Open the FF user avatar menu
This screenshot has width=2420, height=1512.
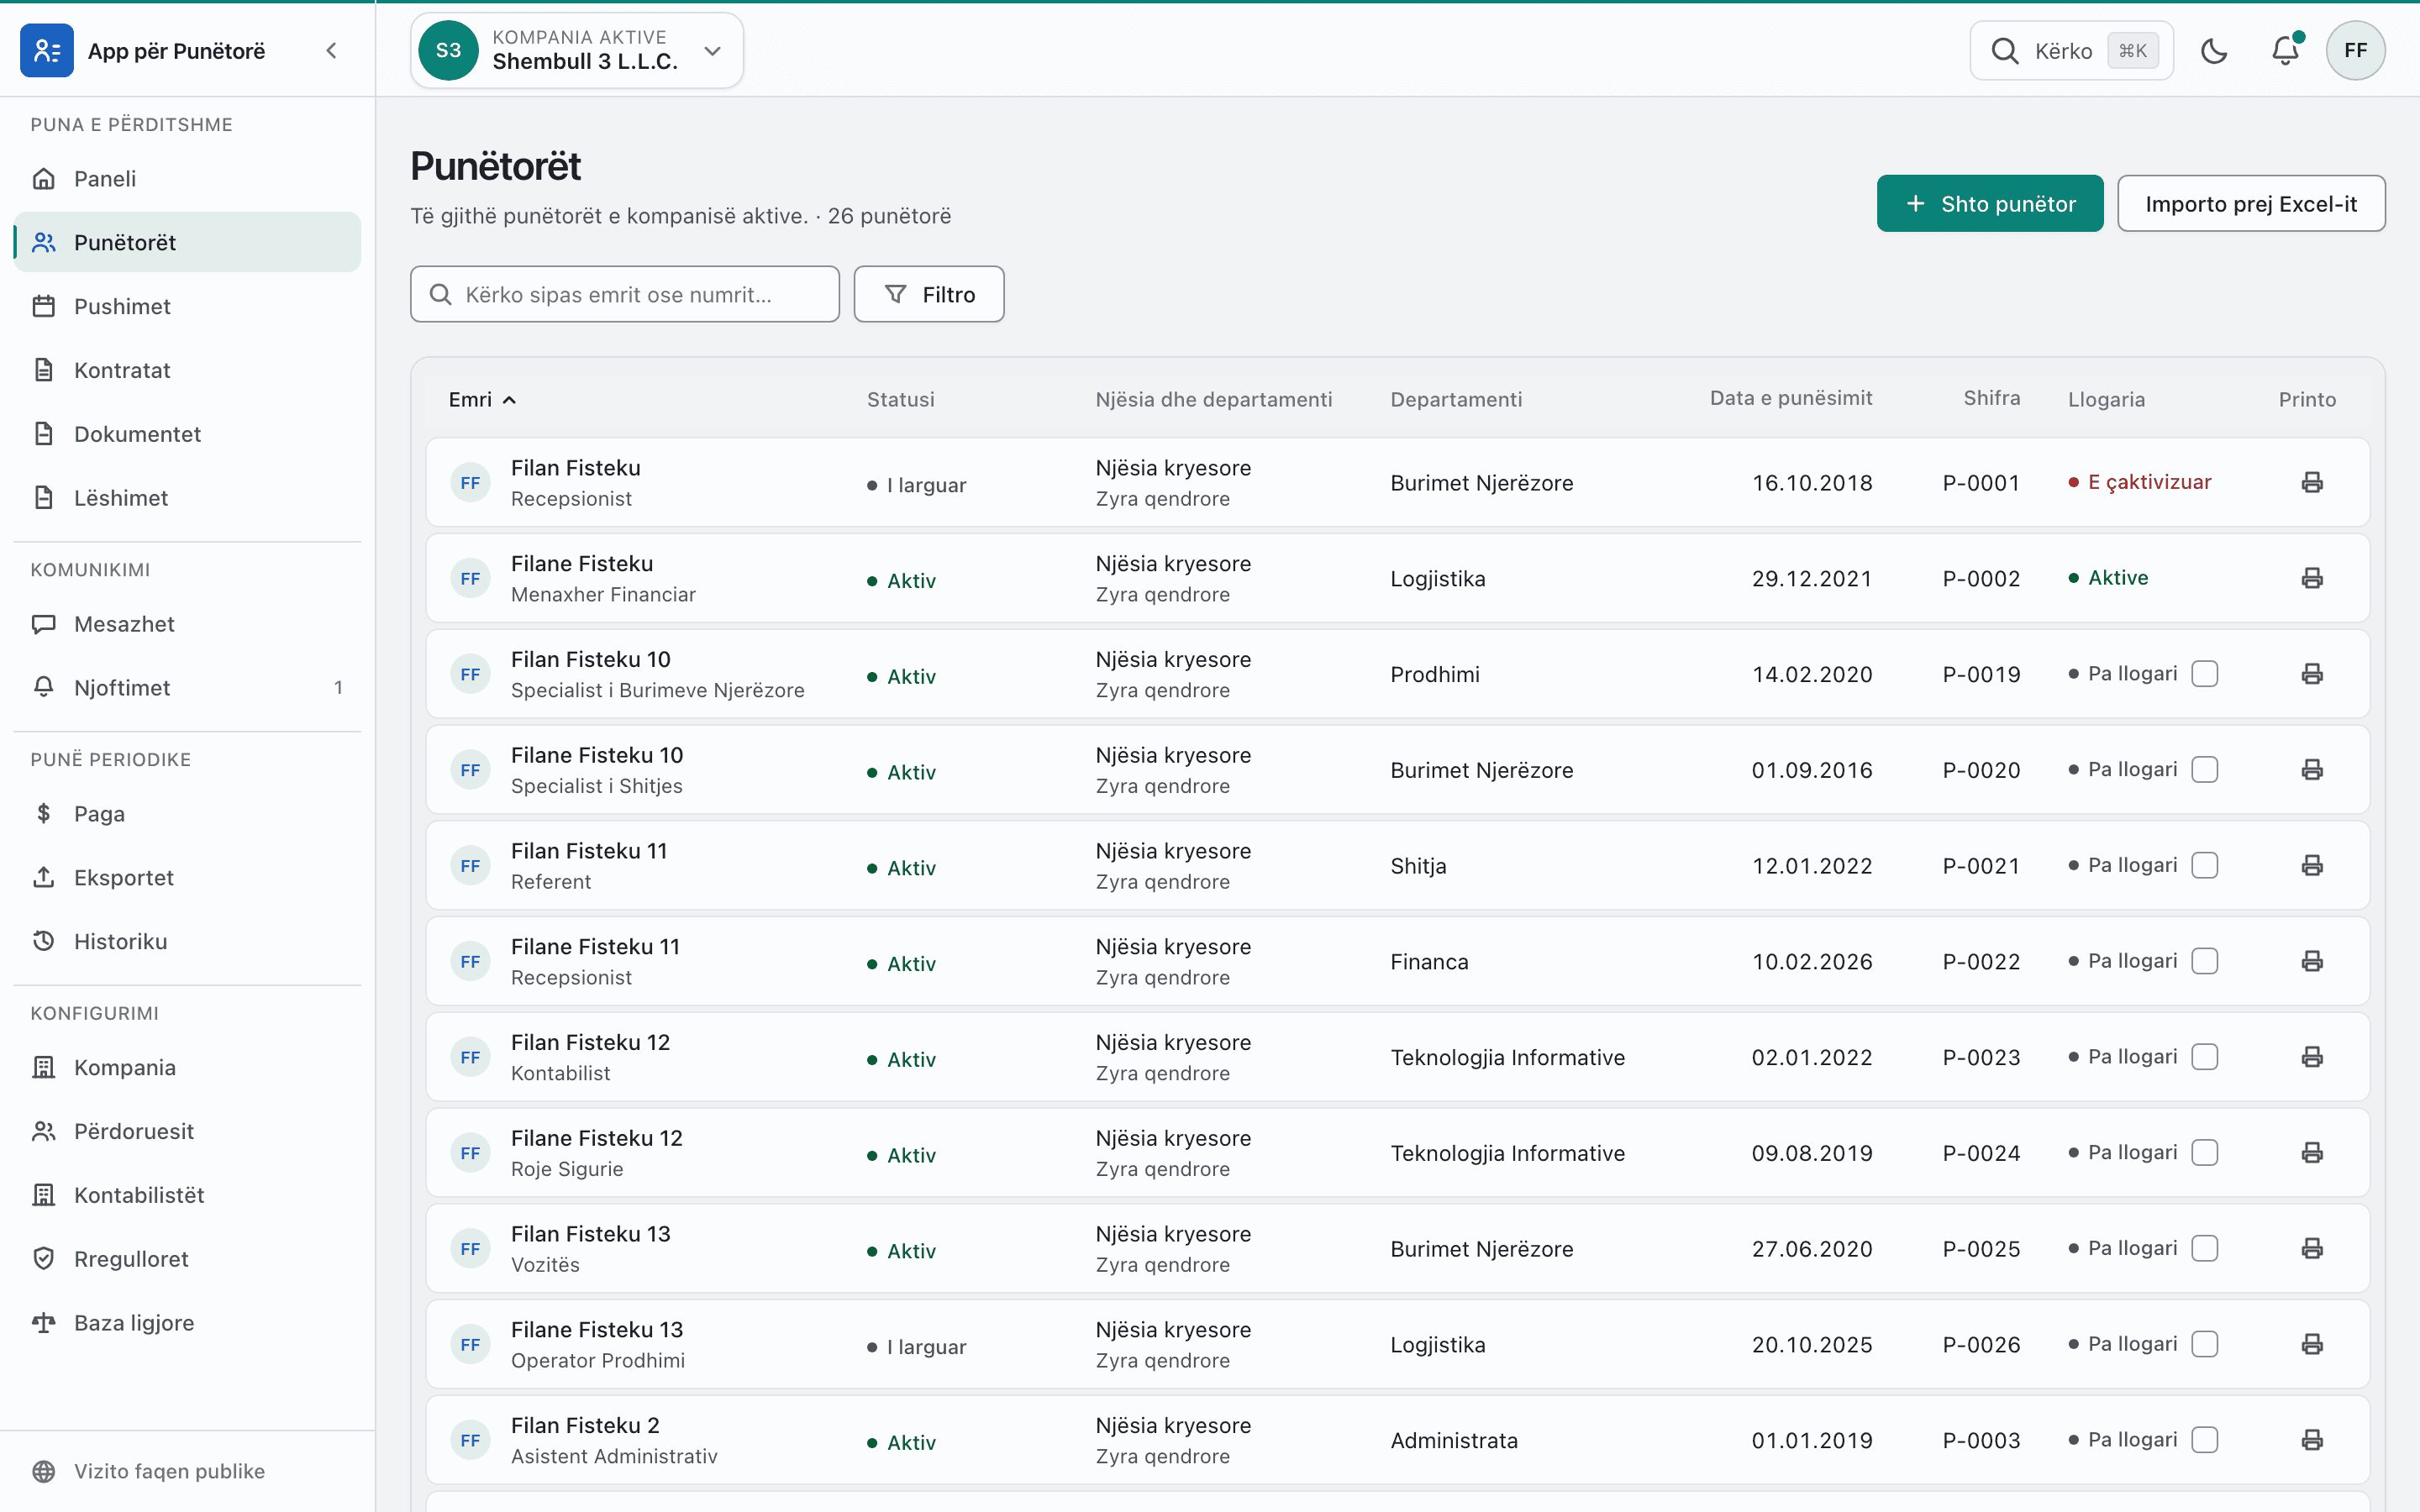2355,50
